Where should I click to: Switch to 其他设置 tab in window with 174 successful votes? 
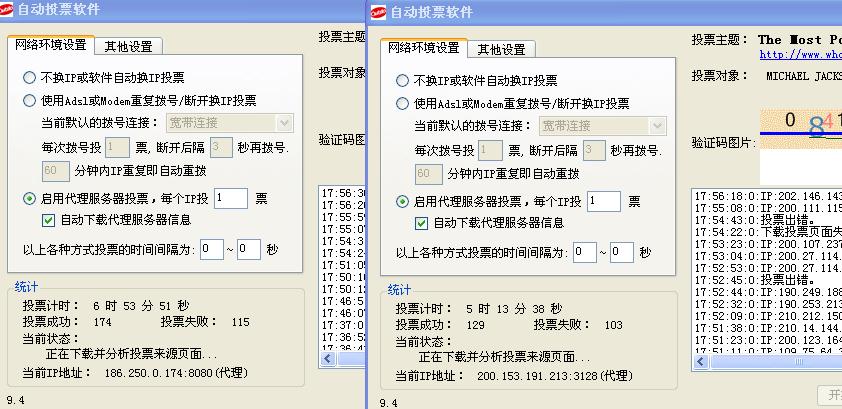(x=127, y=46)
